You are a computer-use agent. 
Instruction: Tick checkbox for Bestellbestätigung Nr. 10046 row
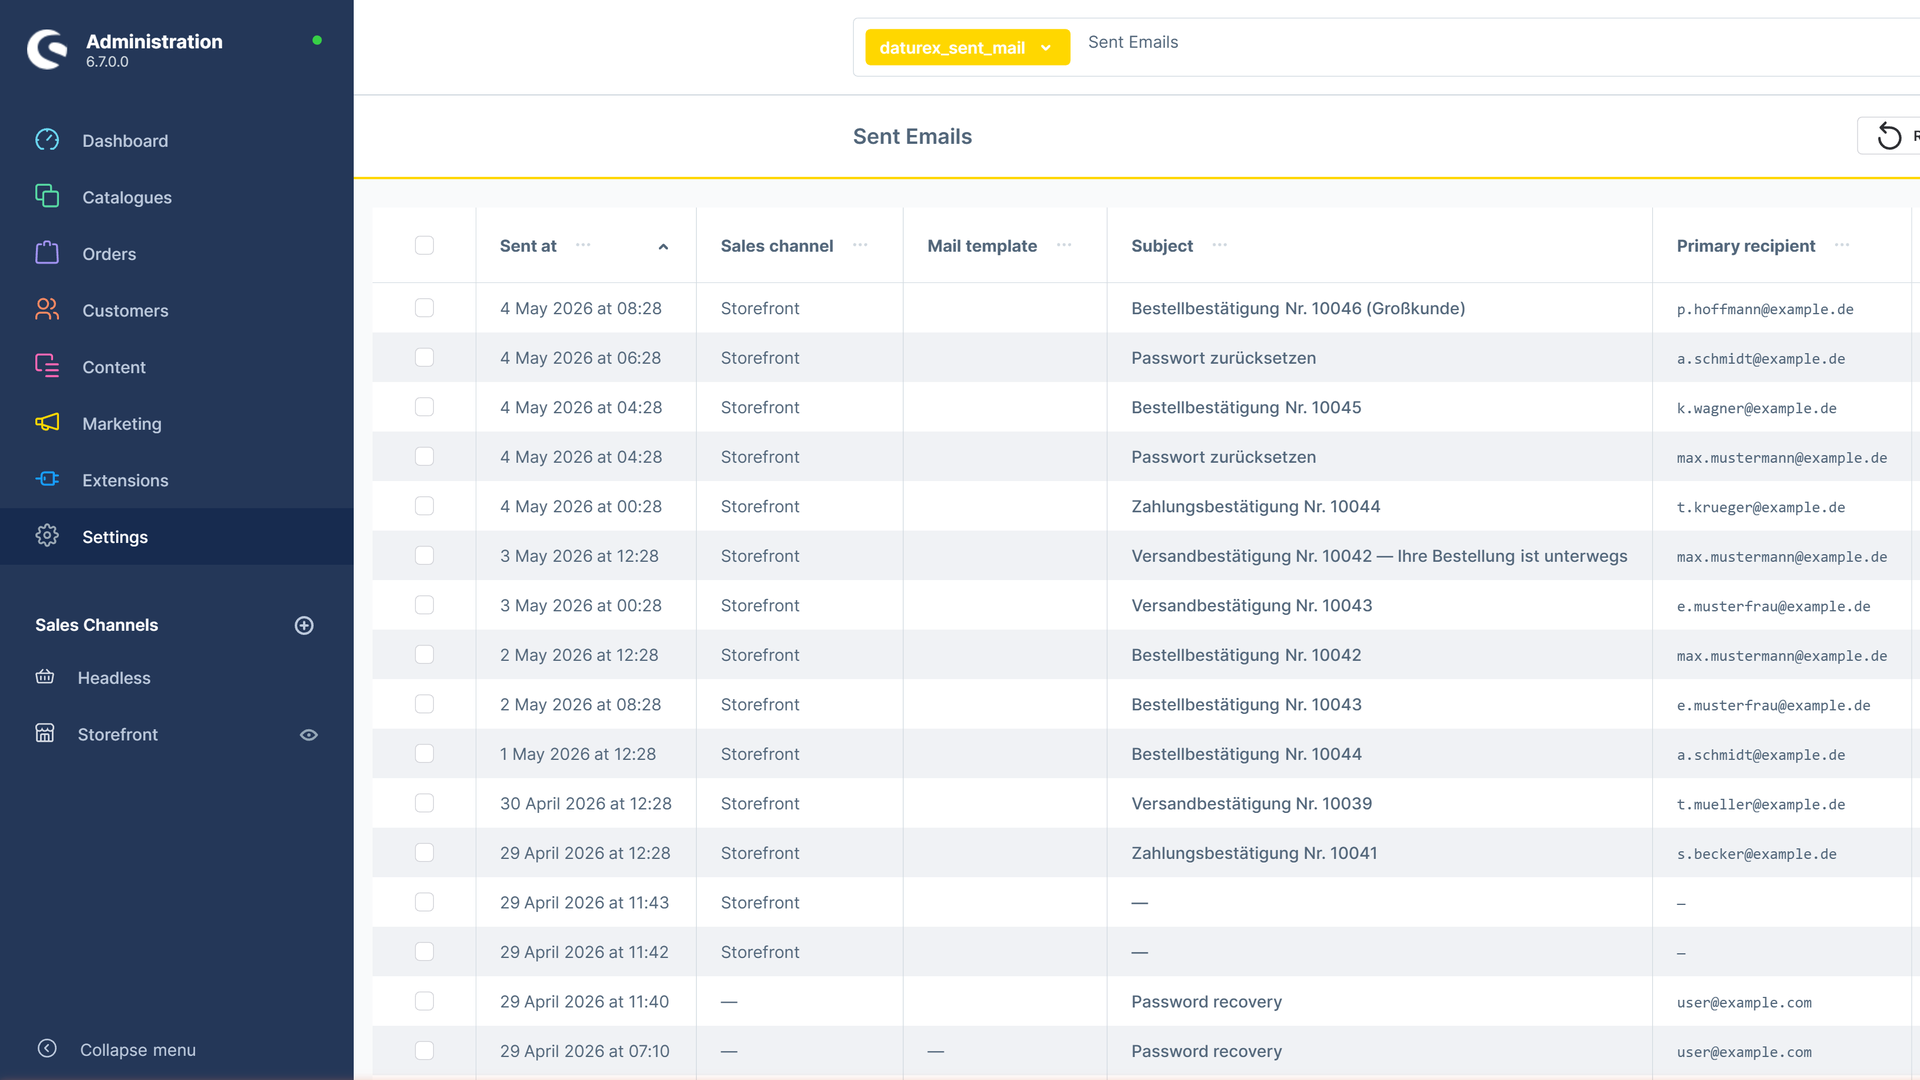(424, 308)
